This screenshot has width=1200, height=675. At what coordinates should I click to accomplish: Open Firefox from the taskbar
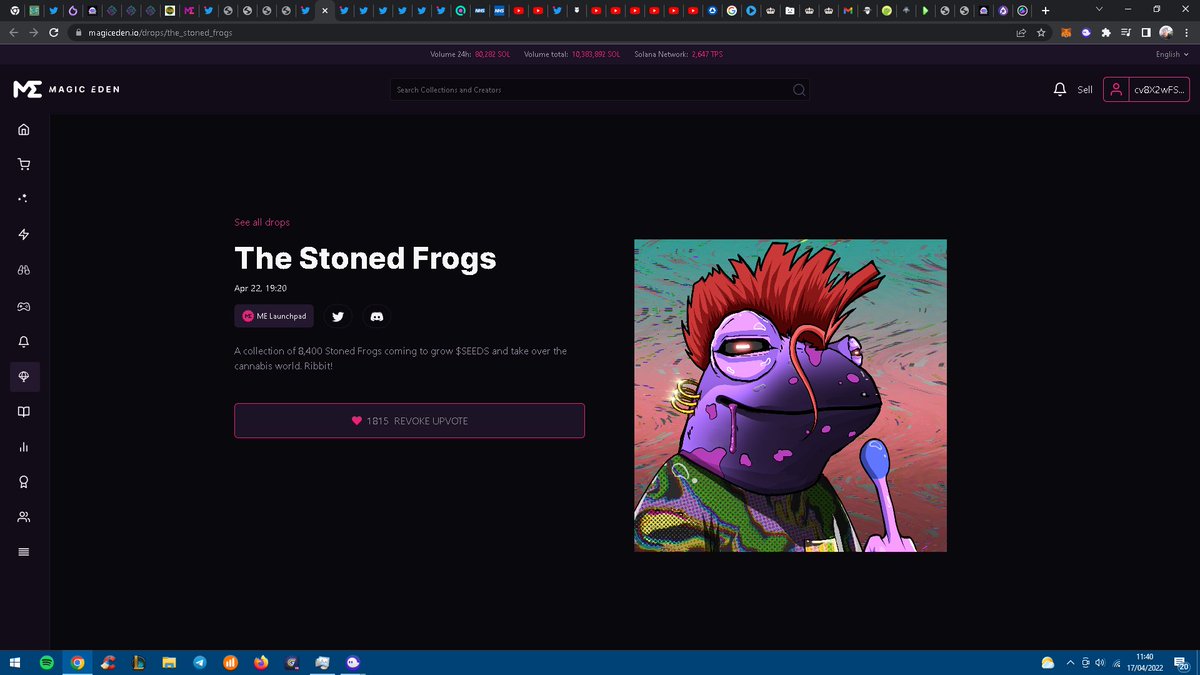pyautogui.click(x=261, y=662)
